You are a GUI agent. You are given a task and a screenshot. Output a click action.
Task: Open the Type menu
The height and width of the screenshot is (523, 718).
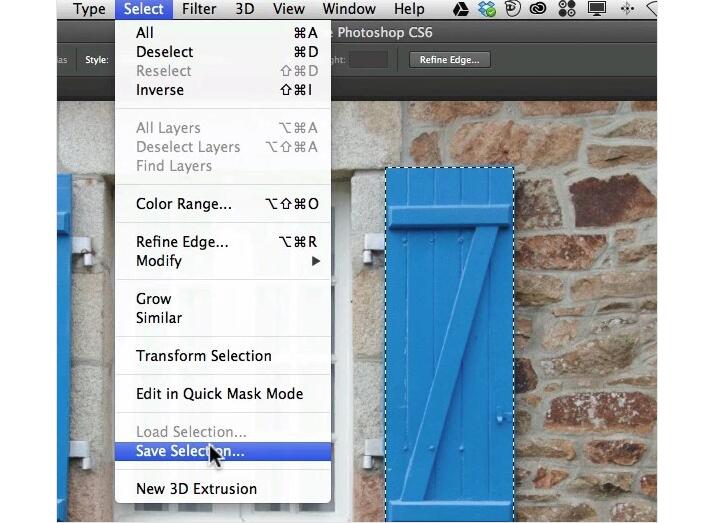(x=89, y=9)
